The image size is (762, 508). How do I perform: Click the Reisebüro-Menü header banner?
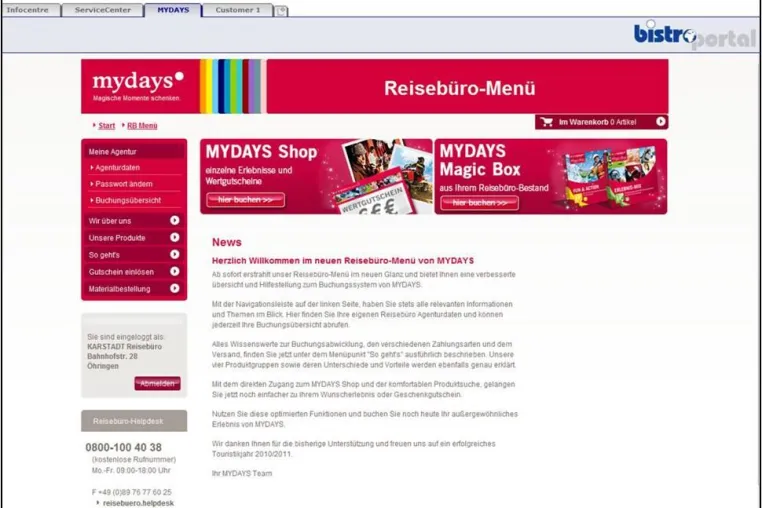pos(468,87)
